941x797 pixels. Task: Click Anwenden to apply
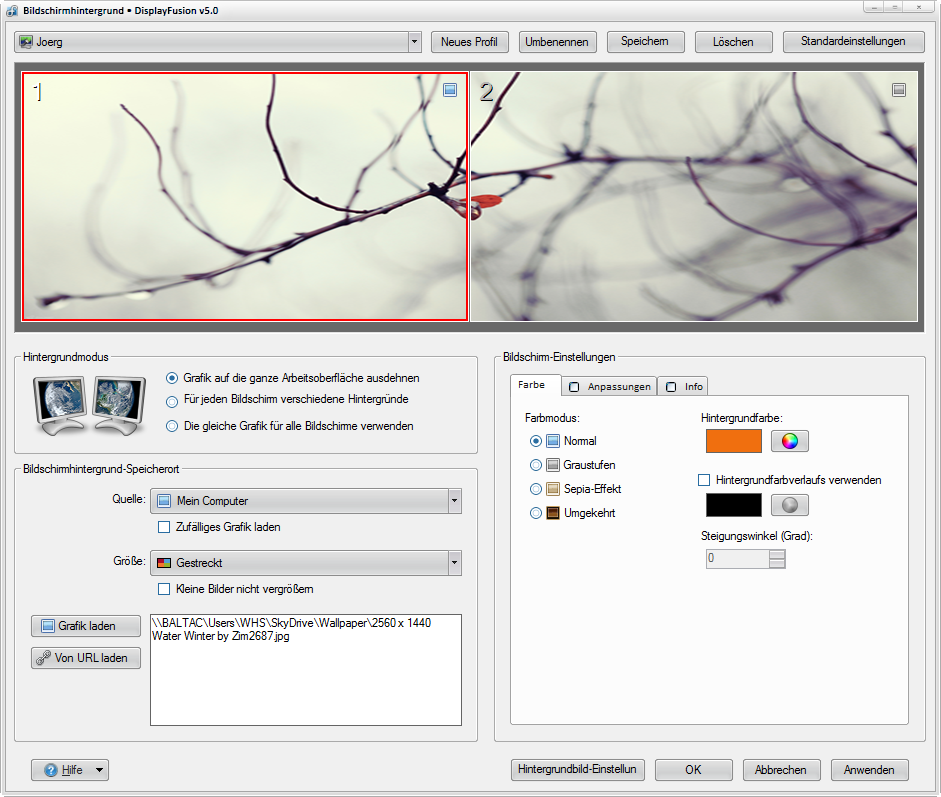point(870,770)
